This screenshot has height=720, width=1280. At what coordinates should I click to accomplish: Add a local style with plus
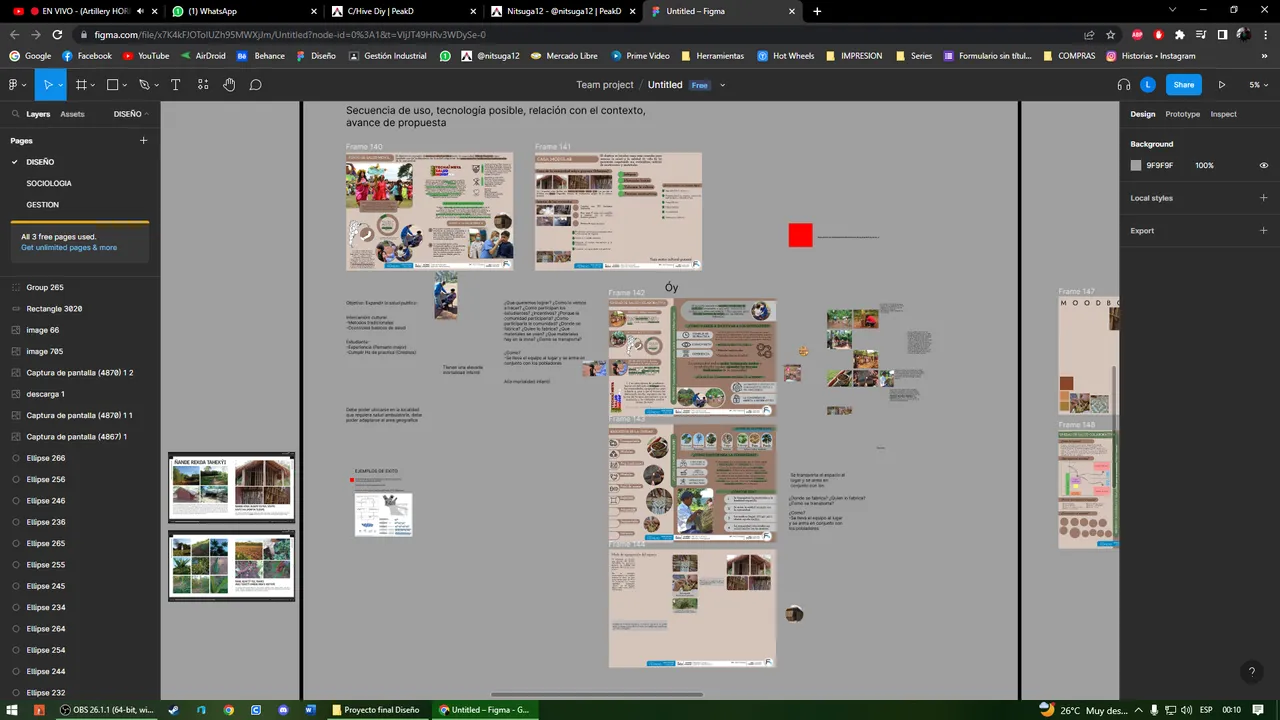1263,198
